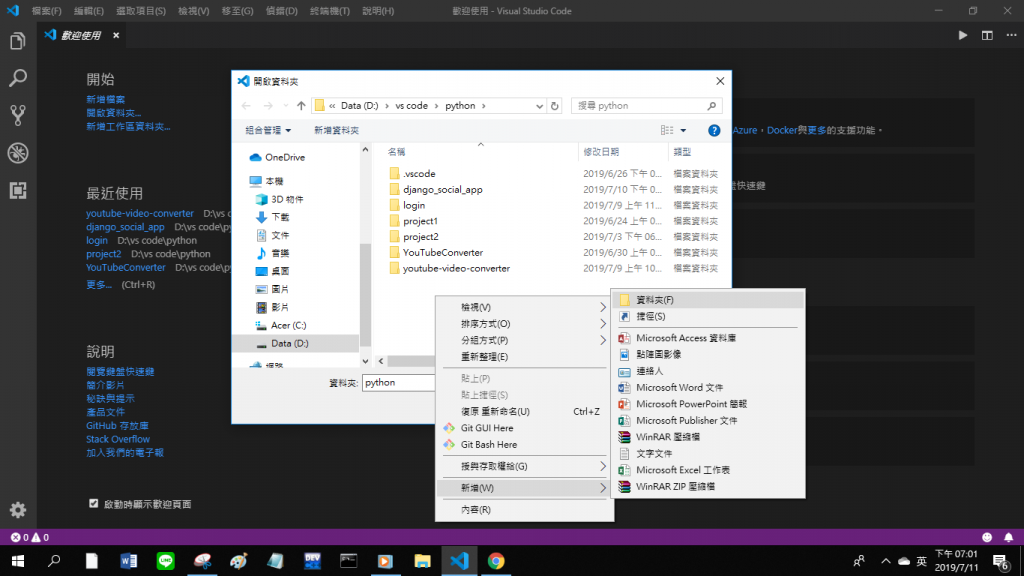Open the 終端機(T) menu
Image resolution: width=1024 pixels, height=576 pixels.
tap(330, 11)
